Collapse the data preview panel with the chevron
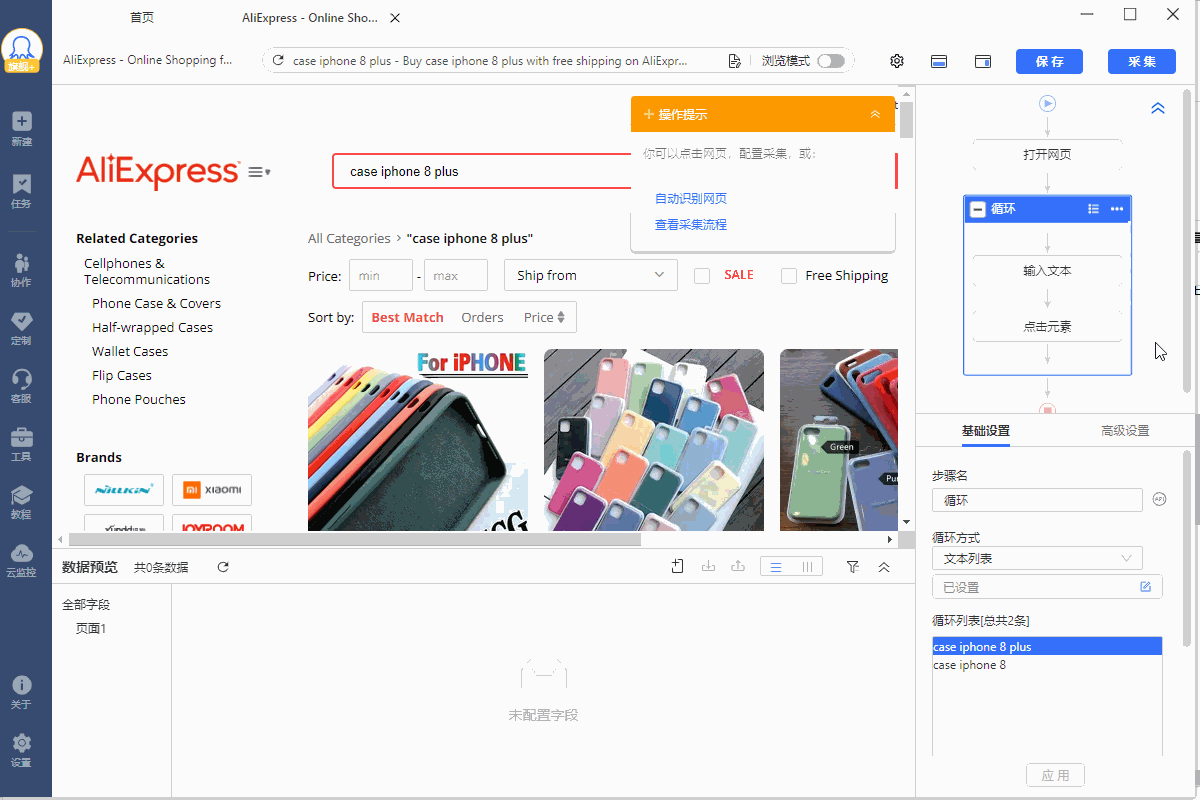Image resolution: width=1200 pixels, height=800 pixels. [x=884, y=567]
